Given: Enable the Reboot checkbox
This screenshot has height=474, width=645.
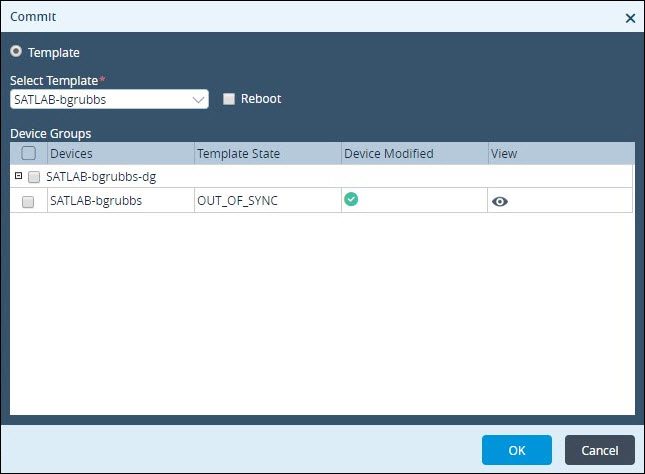Looking at the screenshot, I should pos(229,99).
